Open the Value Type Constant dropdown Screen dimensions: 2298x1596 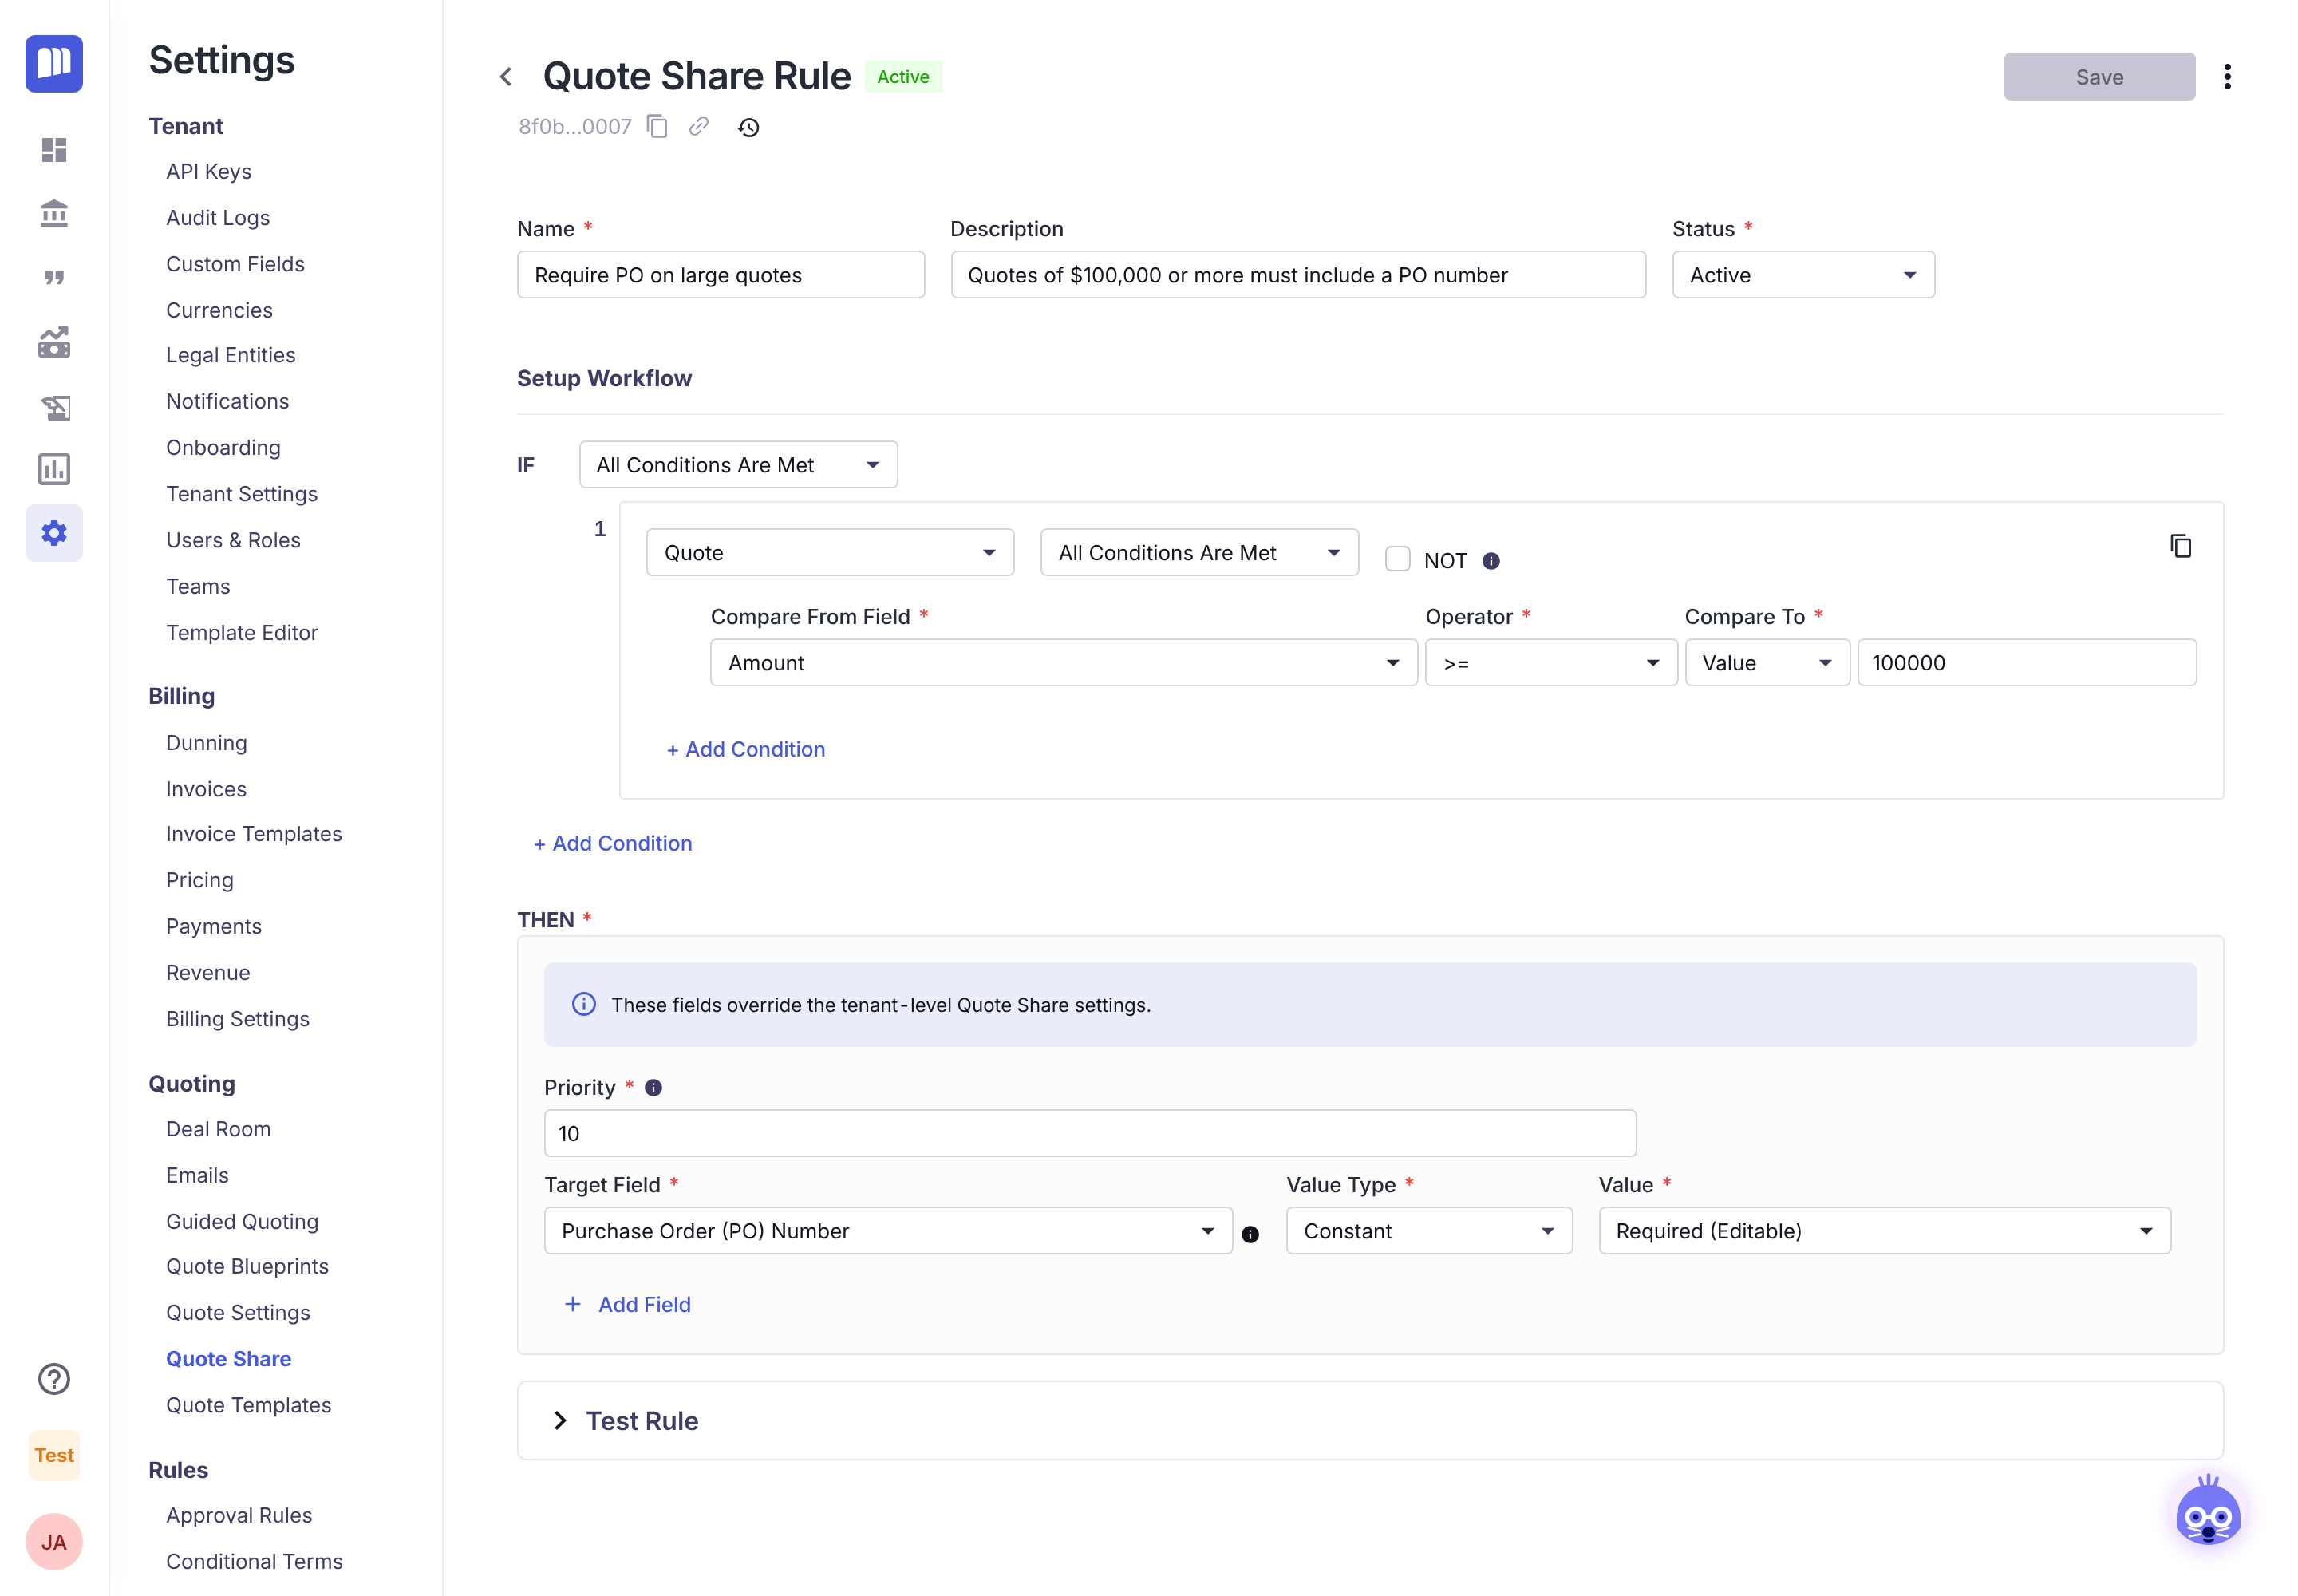pyautogui.click(x=1429, y=1231)
